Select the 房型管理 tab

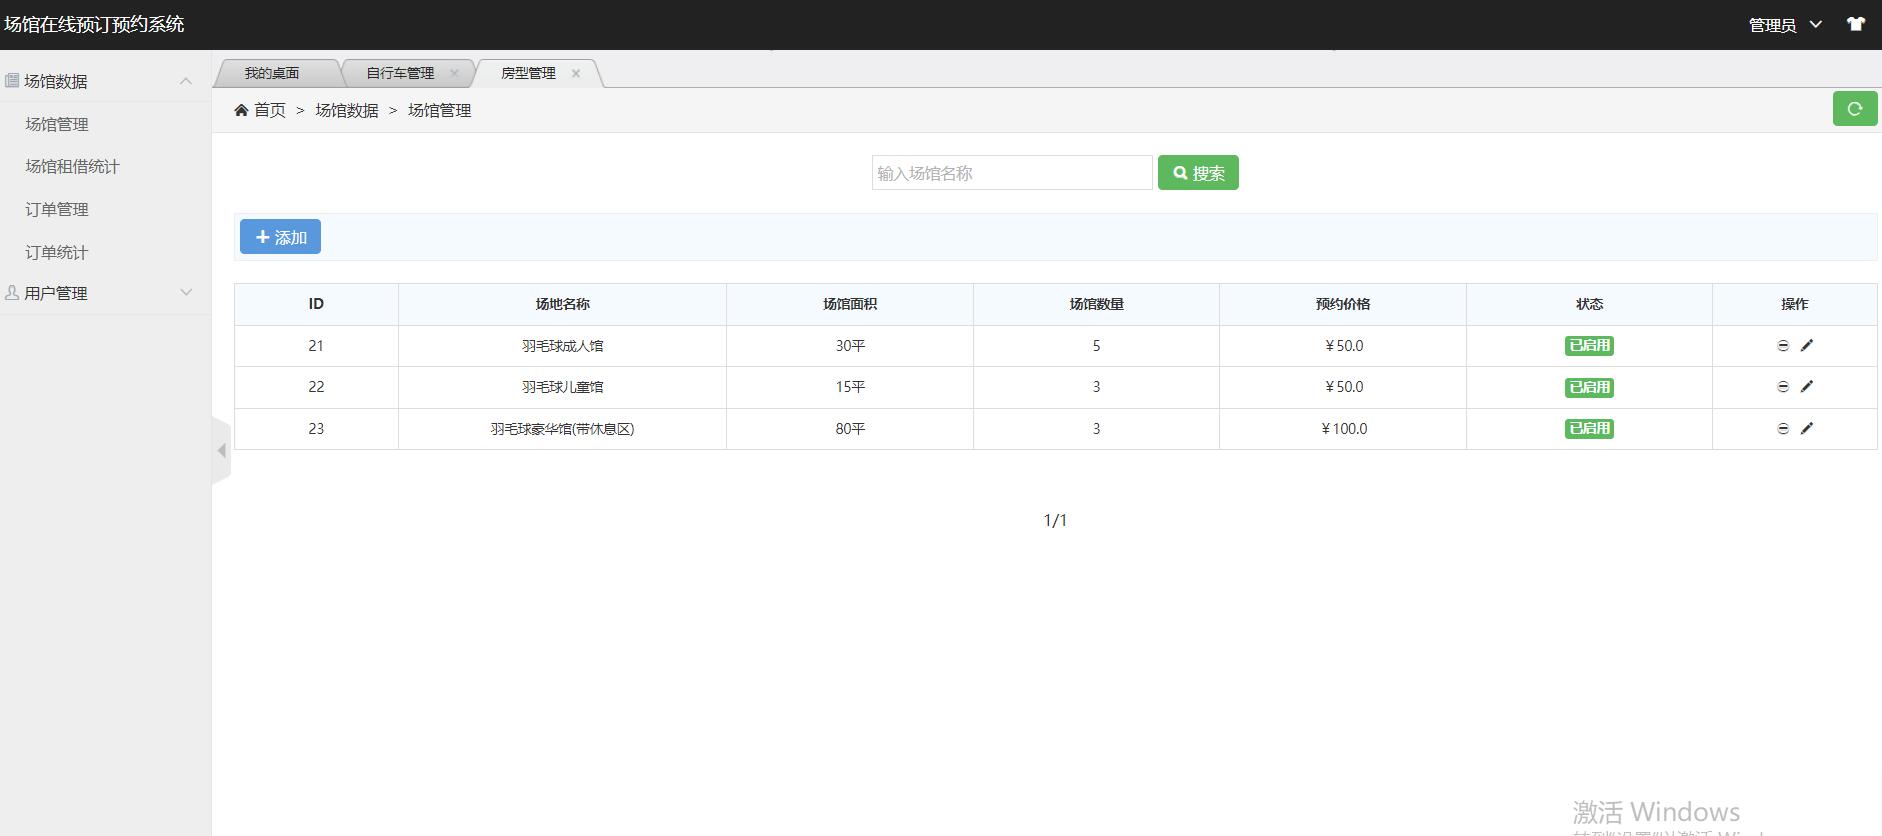(x=528, y=73)
